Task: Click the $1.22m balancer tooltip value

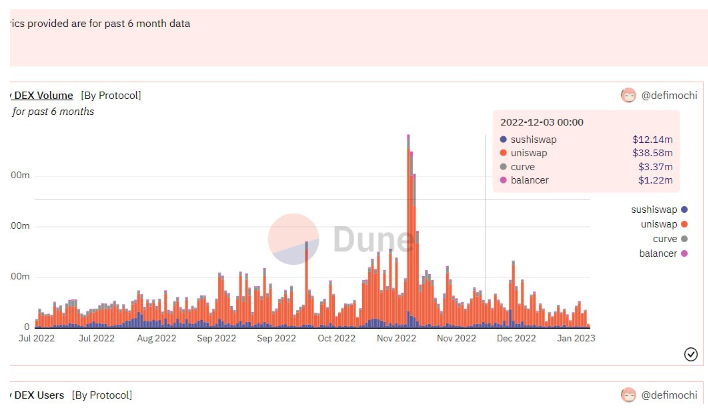Action: pos(655,181)
